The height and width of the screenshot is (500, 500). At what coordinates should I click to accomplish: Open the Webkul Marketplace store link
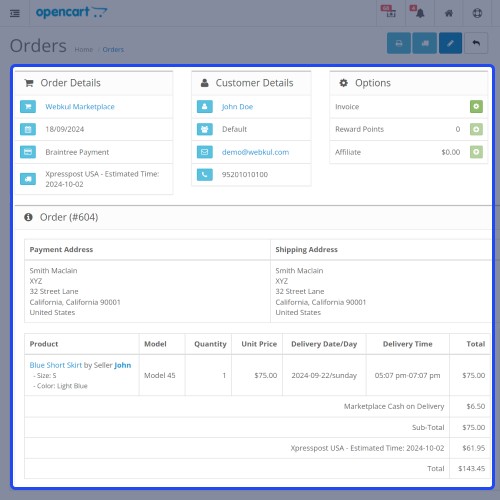tap(80, 107)
